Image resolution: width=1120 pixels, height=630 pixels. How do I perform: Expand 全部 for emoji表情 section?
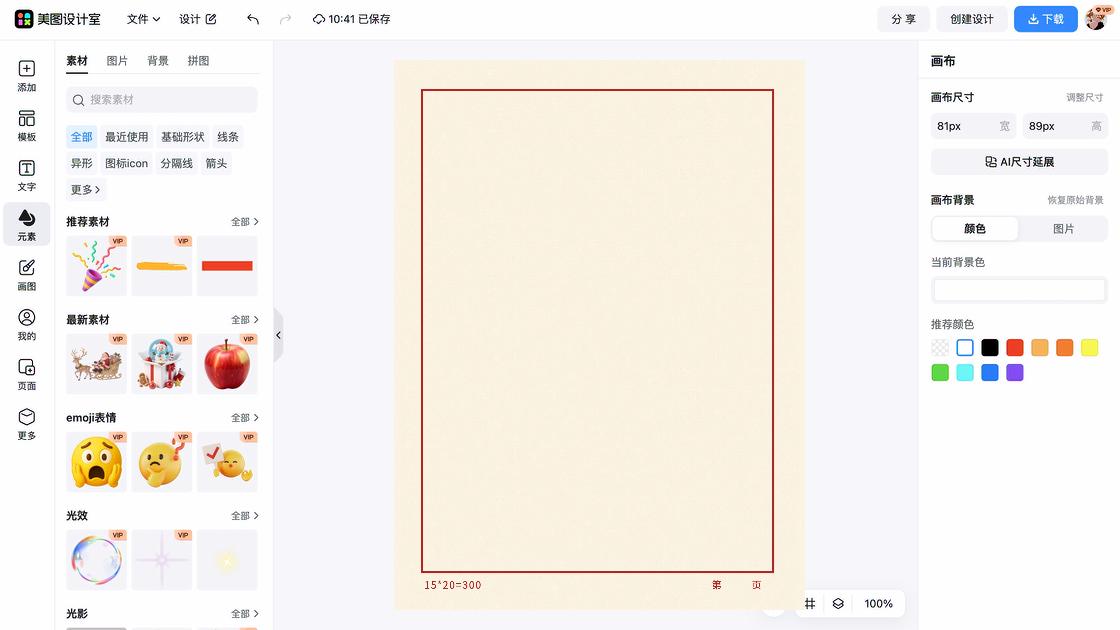coord(245,418)
